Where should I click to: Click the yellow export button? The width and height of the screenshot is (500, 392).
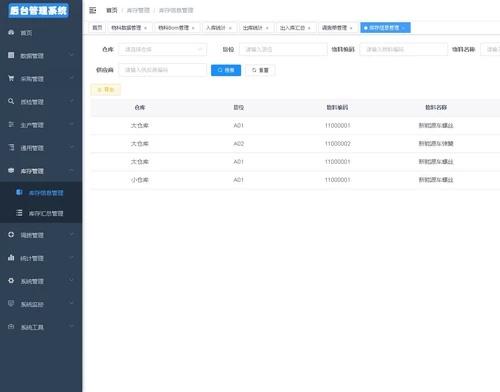coord(106,90)
